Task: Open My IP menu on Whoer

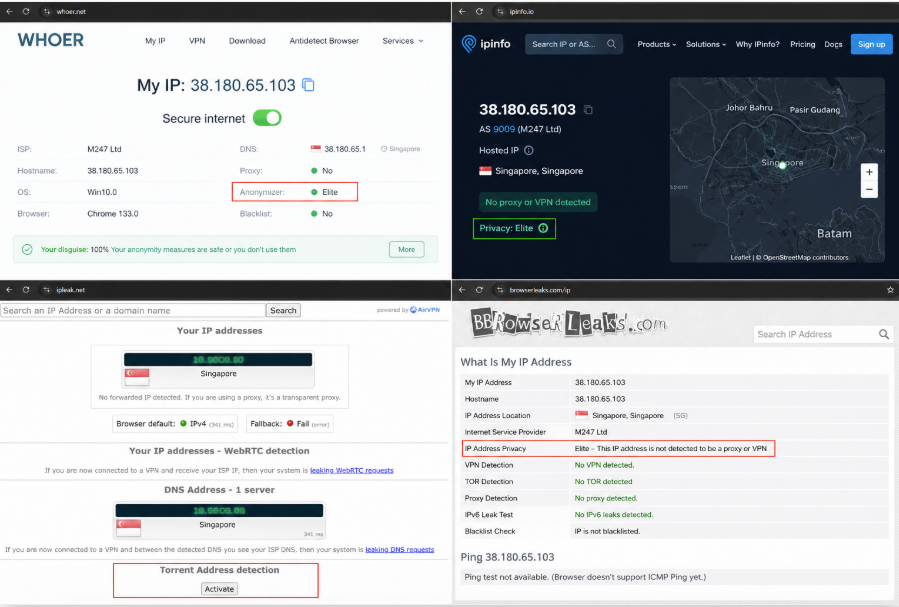Action: (x=155, y=41)
